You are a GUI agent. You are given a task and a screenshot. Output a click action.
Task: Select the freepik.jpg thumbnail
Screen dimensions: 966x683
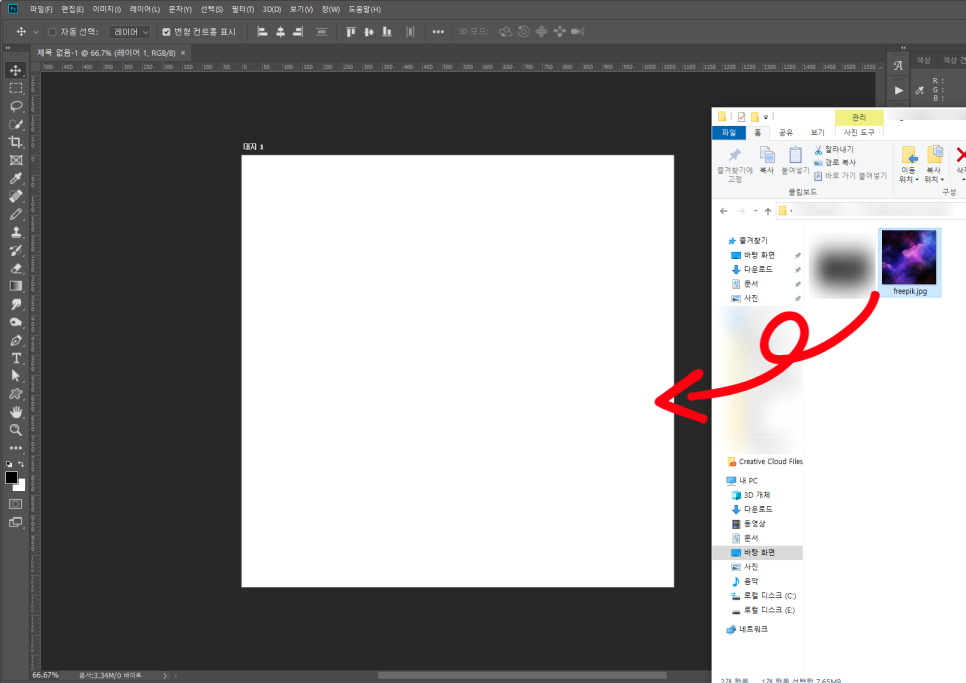pos(909,259)
